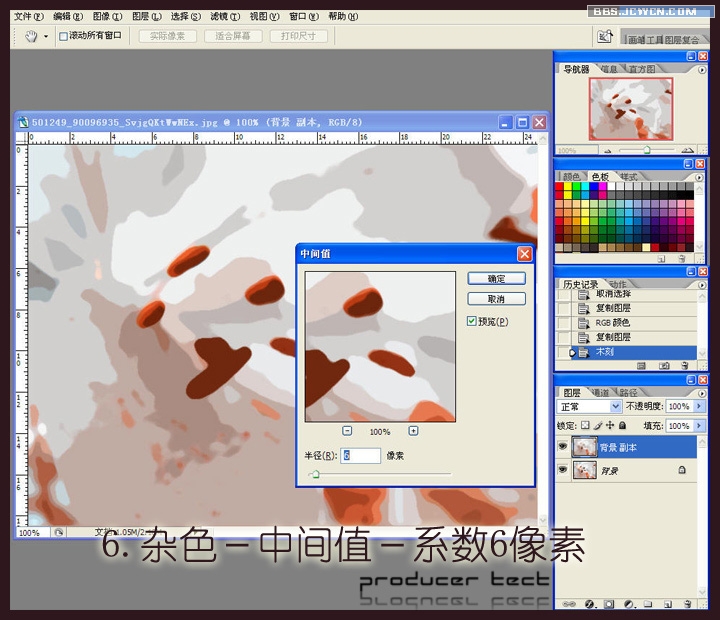
Task: Click the Navigator zoom percentage field
Action: tap(577, 150)
